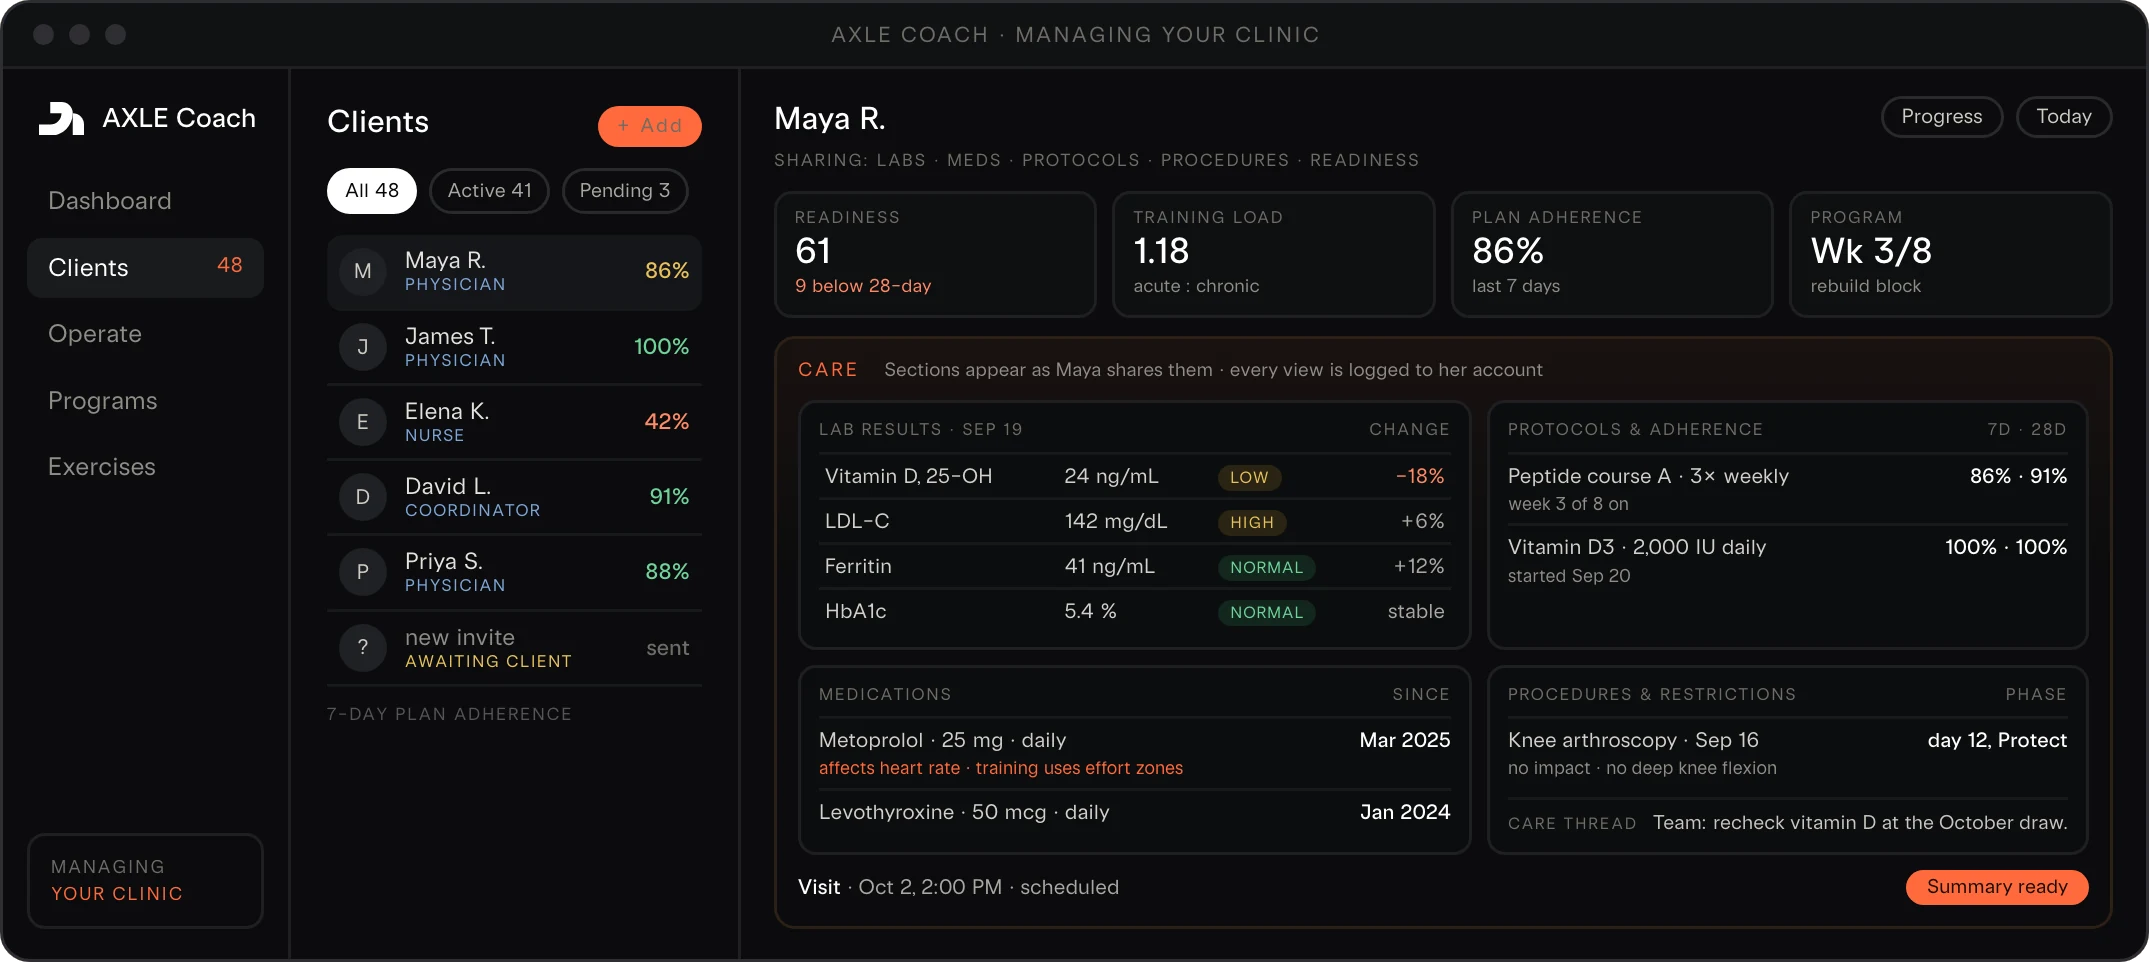The image size is (2149, 962).
Task: Click the HIGH badge for LDL-C
Action: (x=1252, y=522)
